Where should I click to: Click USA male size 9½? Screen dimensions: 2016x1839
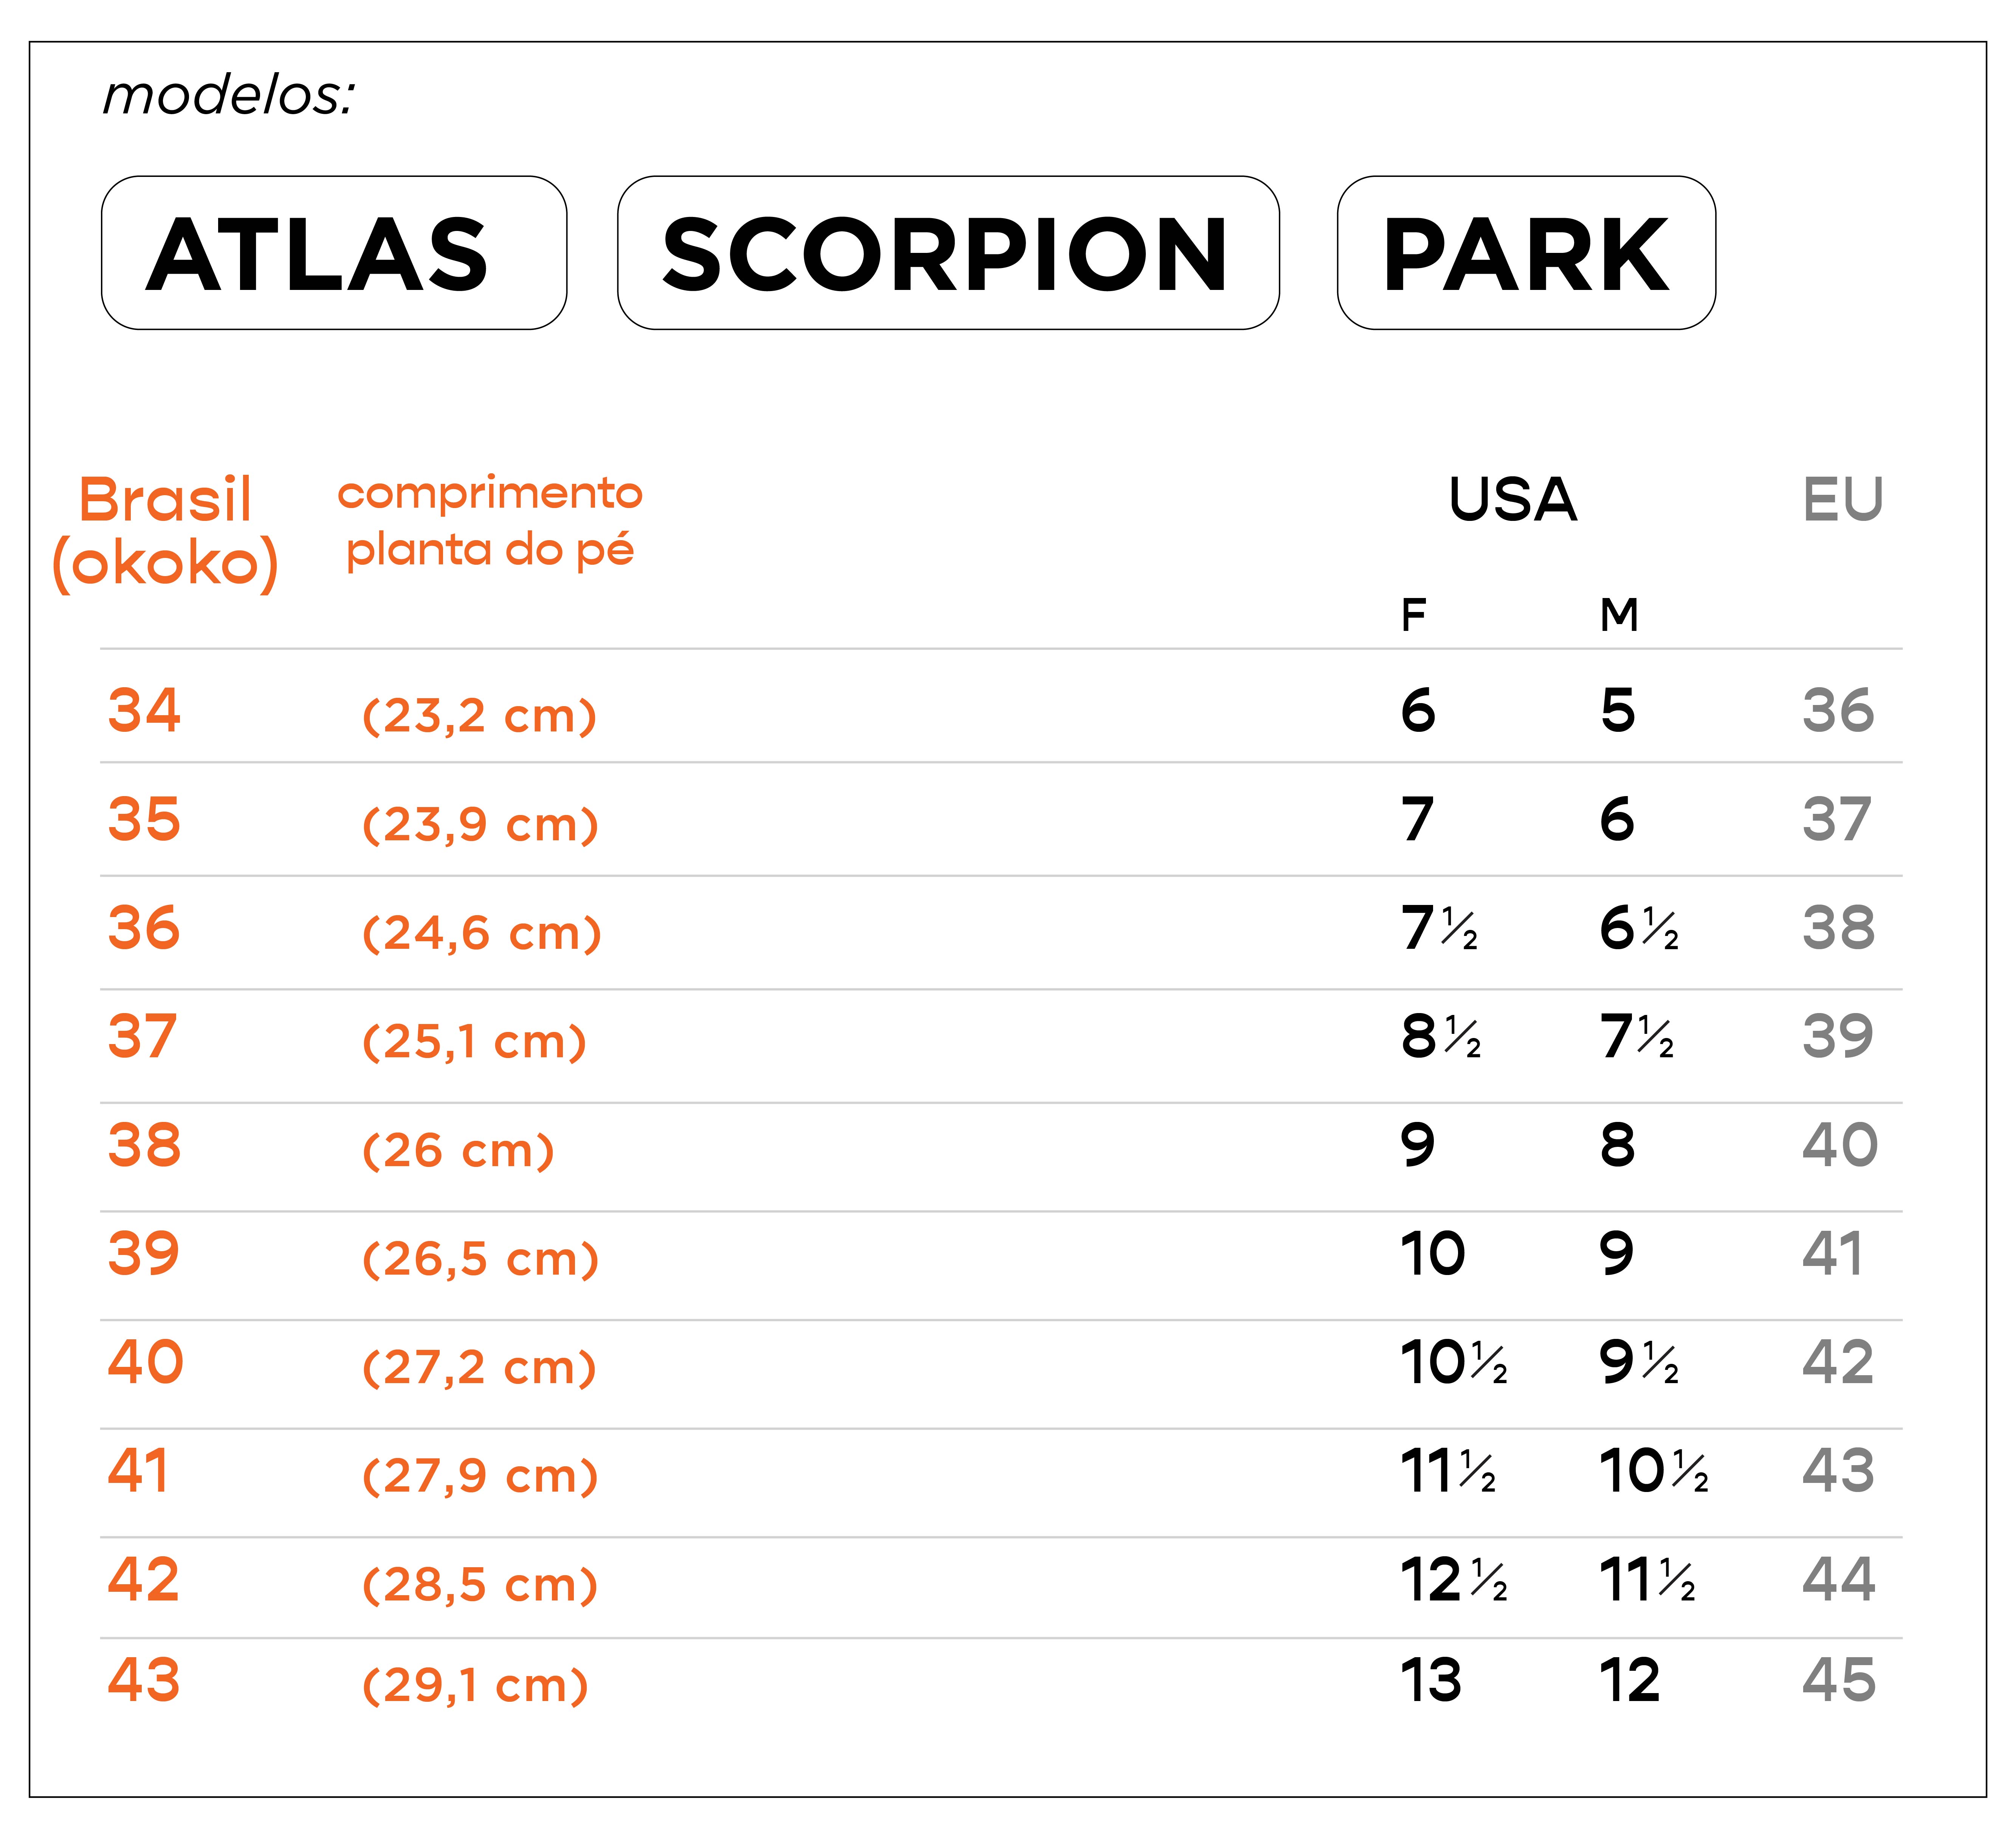[1639, 1362]
